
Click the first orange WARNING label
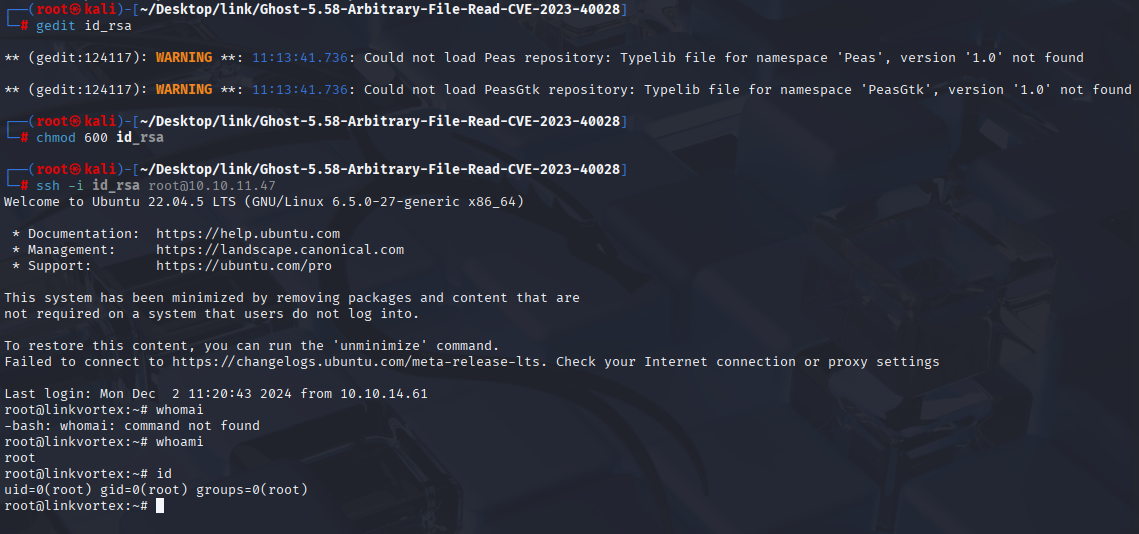click(x=184, y=57)
